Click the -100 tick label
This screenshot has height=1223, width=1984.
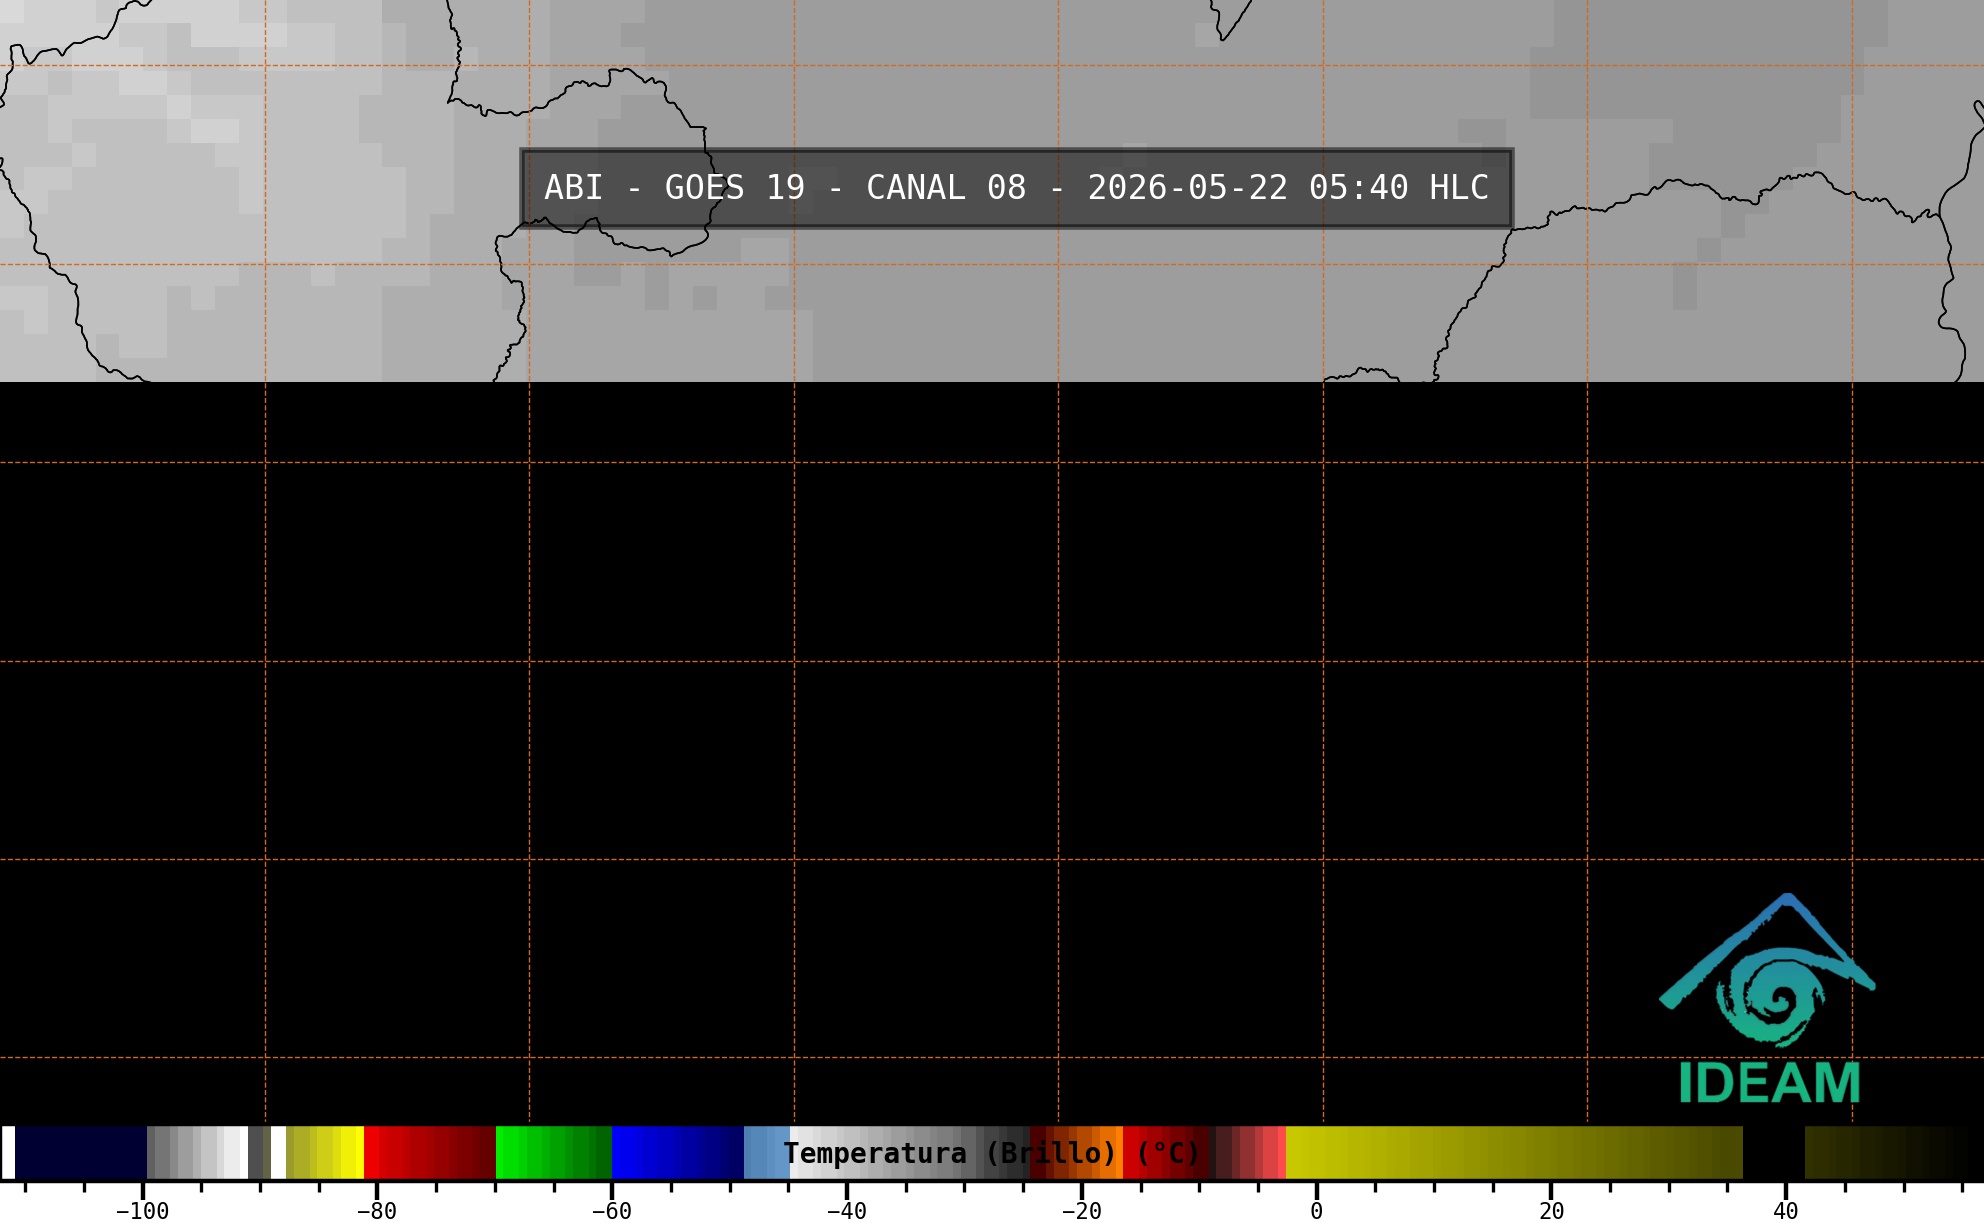coord(142,1211)
